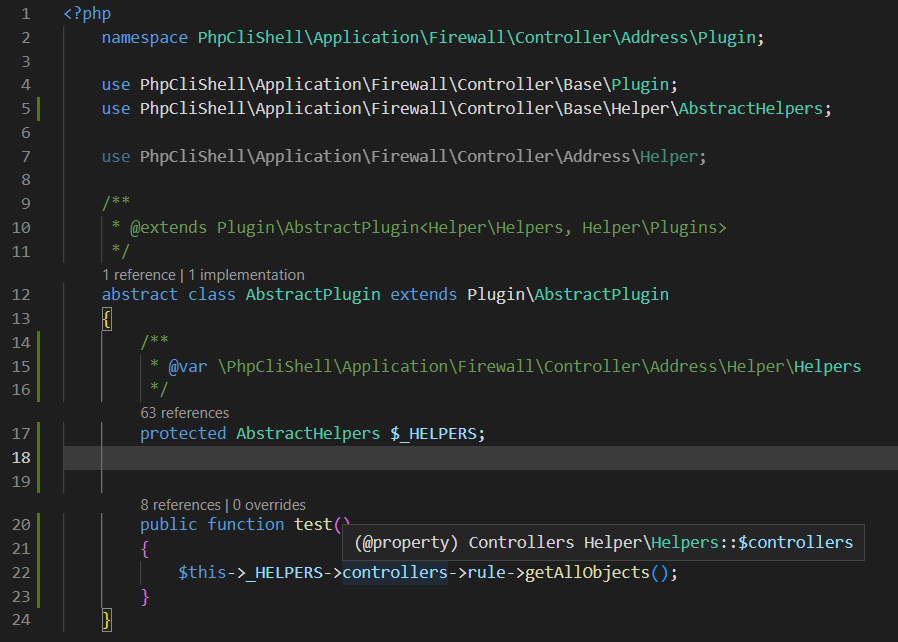The height and width of the screenshot is (642, 898).
Task: Click the opening <?php tag
Action: 87,15
